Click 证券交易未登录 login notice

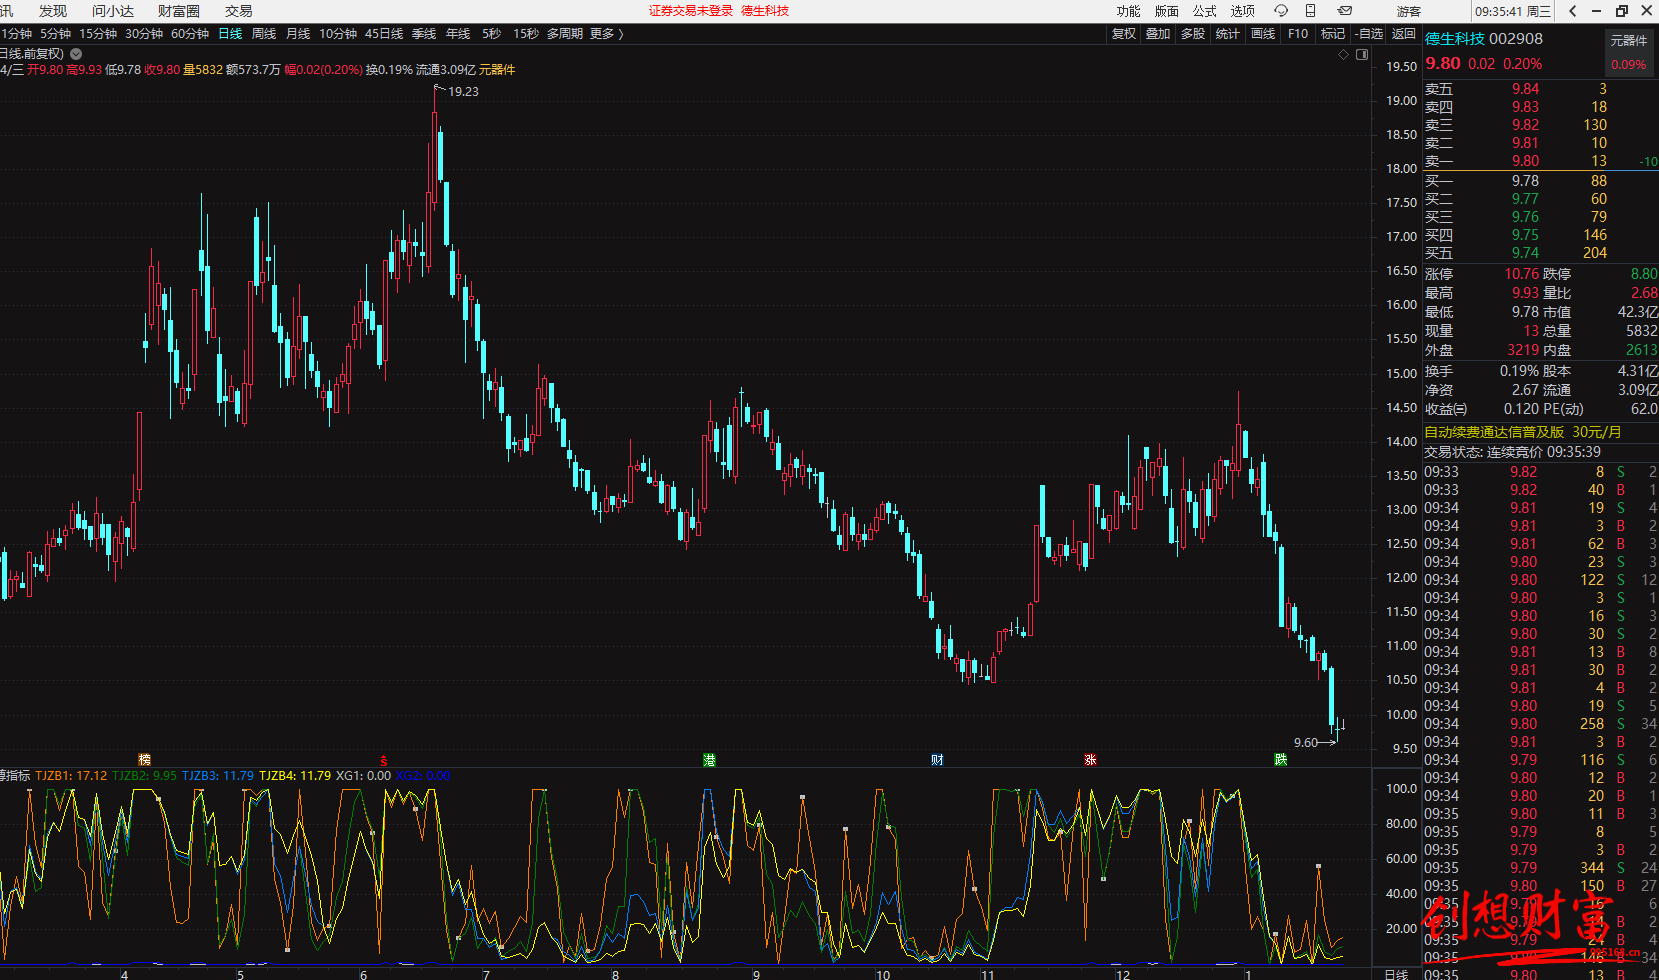[x=691, y=11]
